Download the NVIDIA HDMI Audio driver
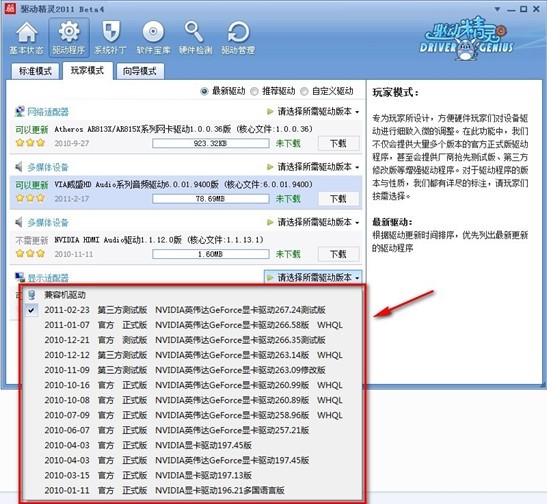 coord(338,254)
